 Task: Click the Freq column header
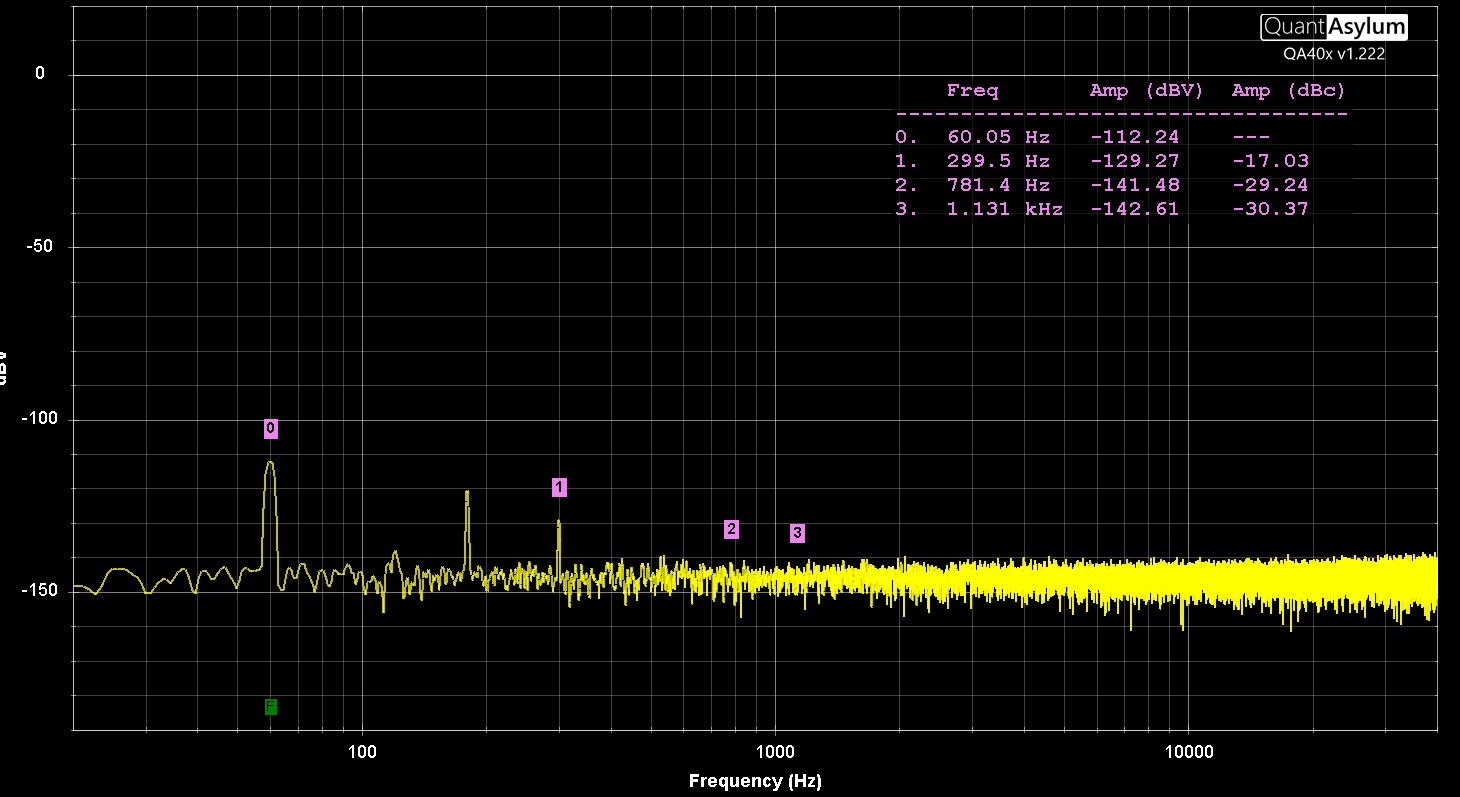point(972,91)
